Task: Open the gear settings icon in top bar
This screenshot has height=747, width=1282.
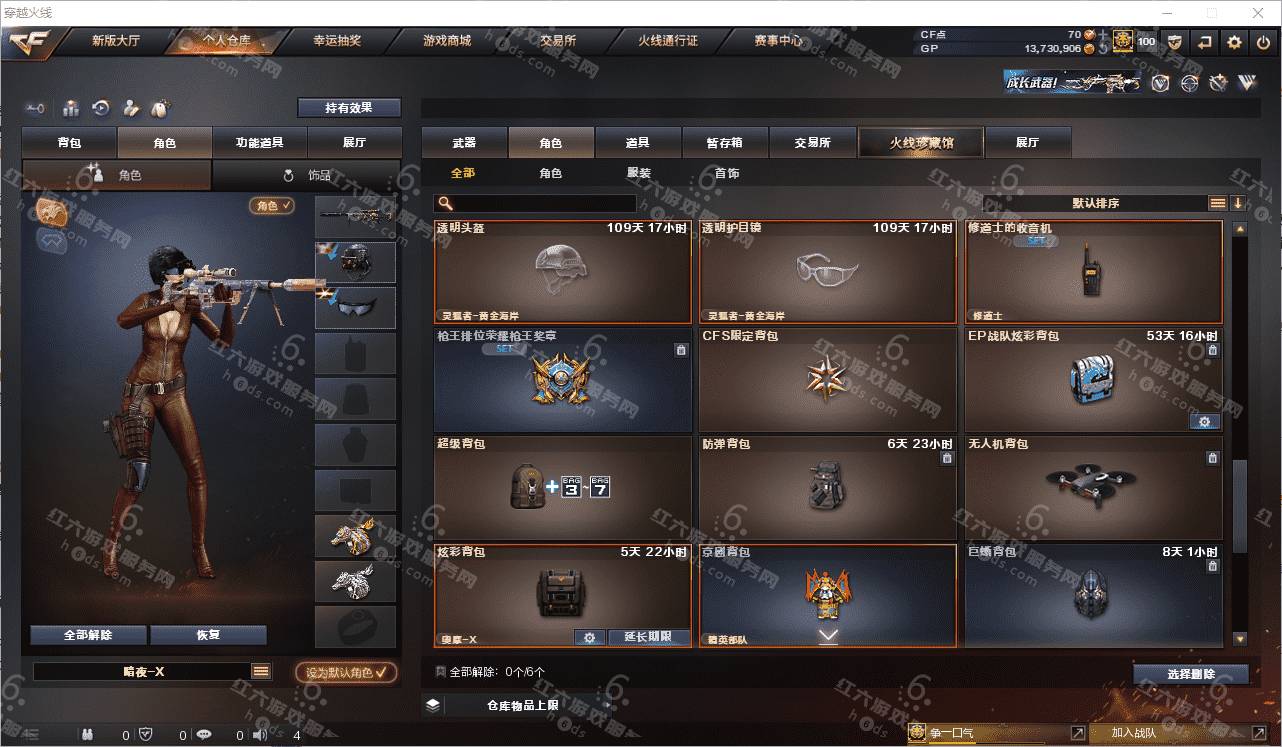Action: point(1235,42)
